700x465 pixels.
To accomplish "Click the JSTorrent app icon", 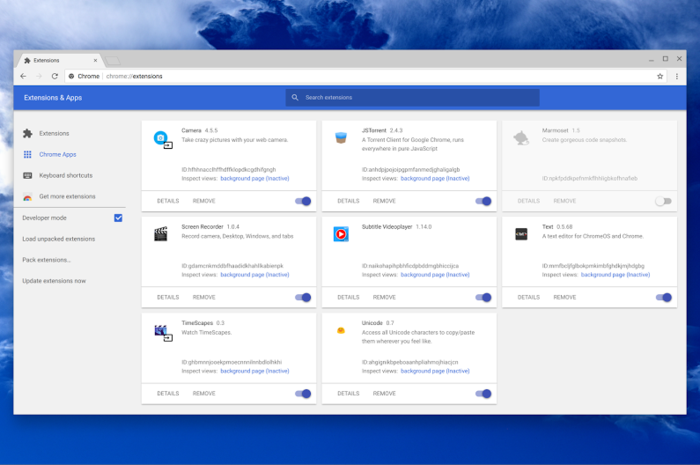I will [341, 137].
